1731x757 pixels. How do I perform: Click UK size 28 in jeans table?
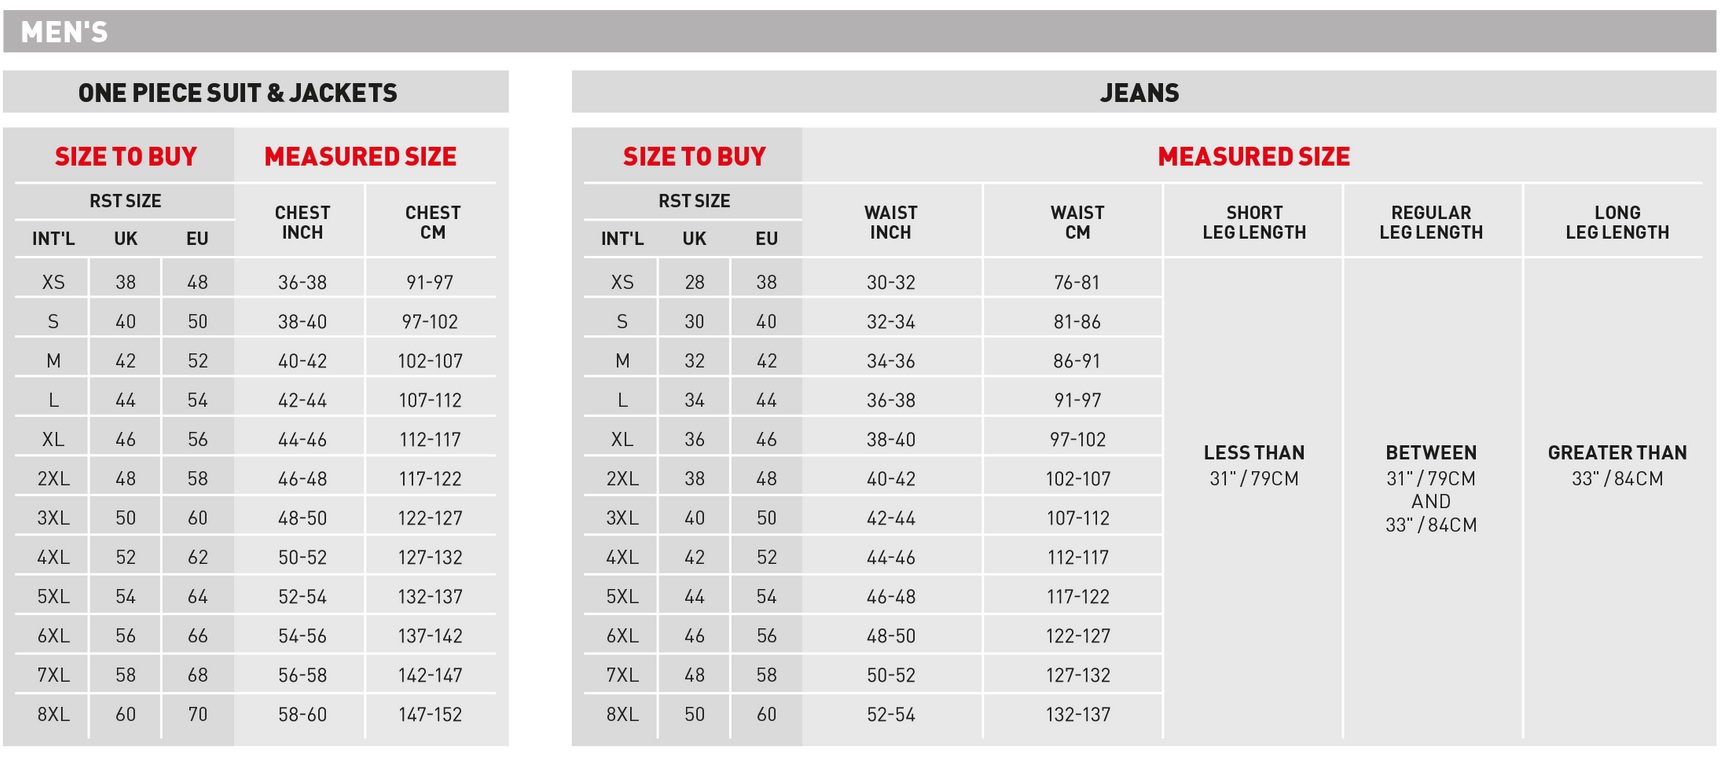(694, 282)
